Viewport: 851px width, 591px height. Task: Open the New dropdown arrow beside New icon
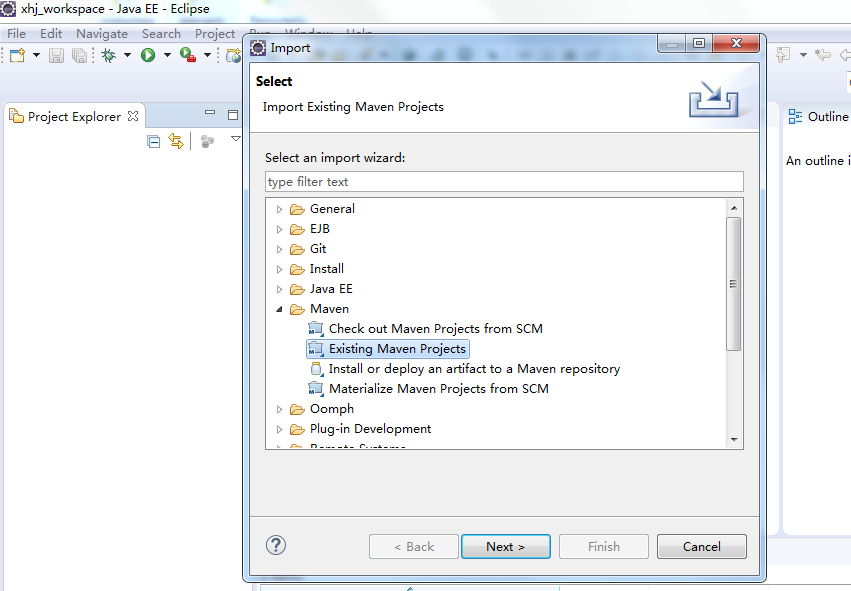[x=36, y=55]
